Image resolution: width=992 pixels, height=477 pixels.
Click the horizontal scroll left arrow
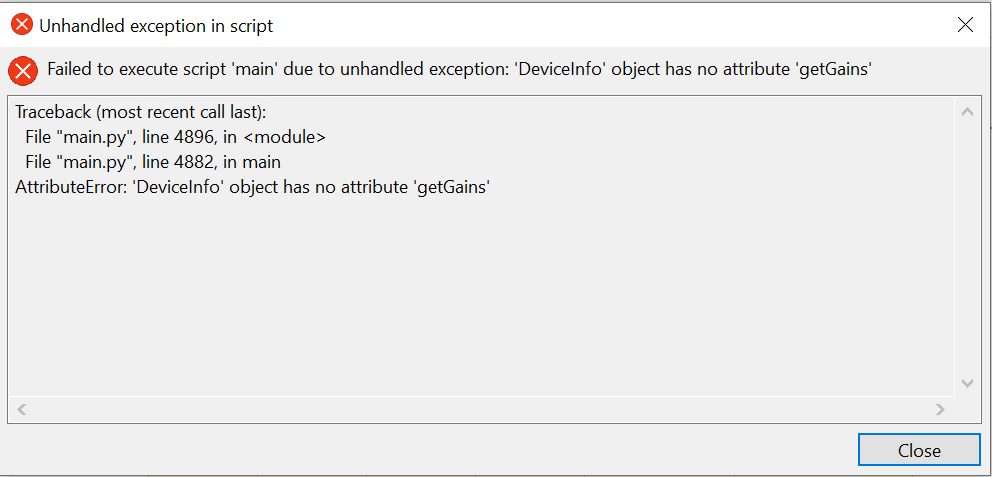click(22, 409)
